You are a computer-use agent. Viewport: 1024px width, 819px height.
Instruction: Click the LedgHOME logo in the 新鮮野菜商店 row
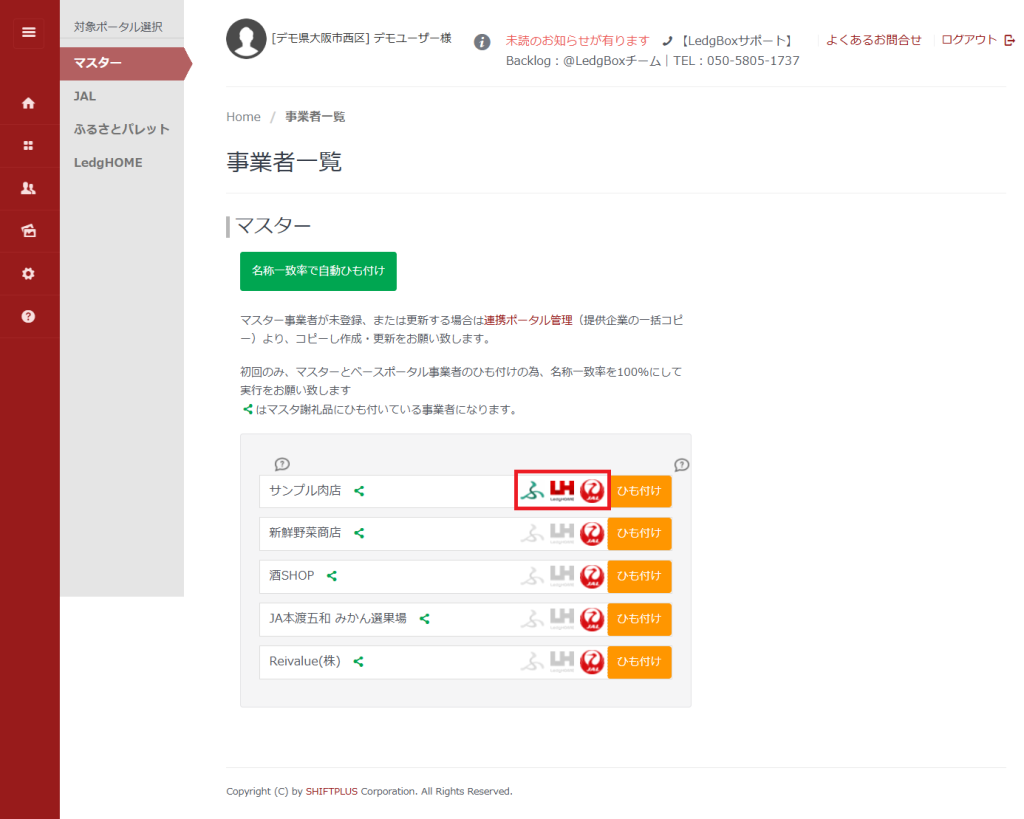click(x=562, y=534)
